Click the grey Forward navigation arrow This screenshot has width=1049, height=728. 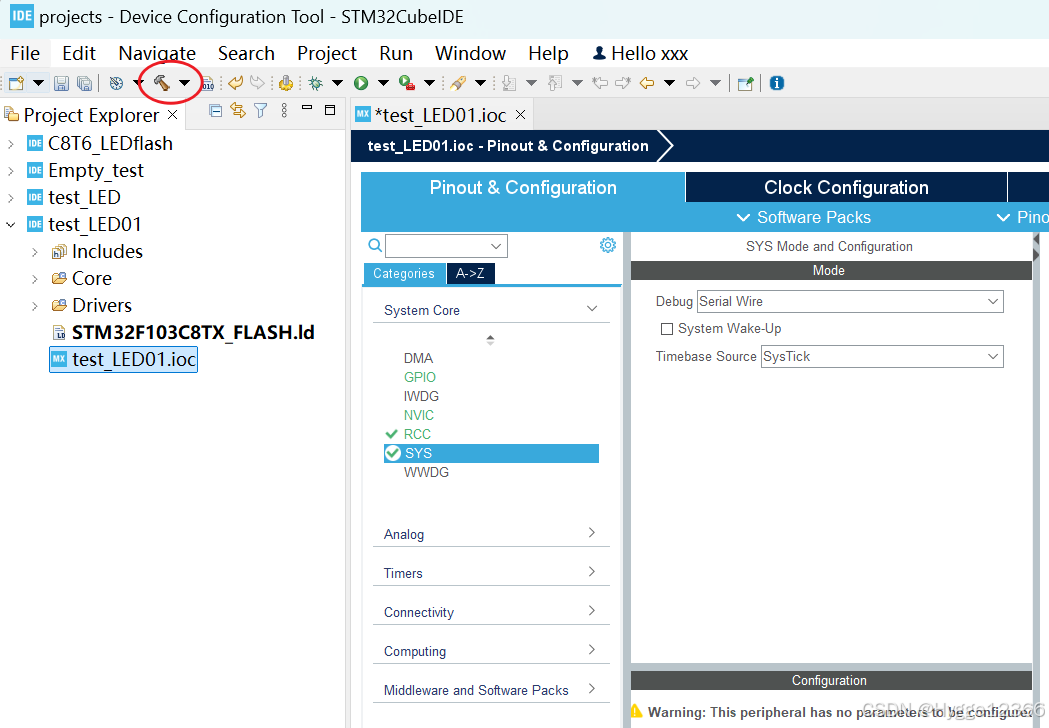click(693, 83)
